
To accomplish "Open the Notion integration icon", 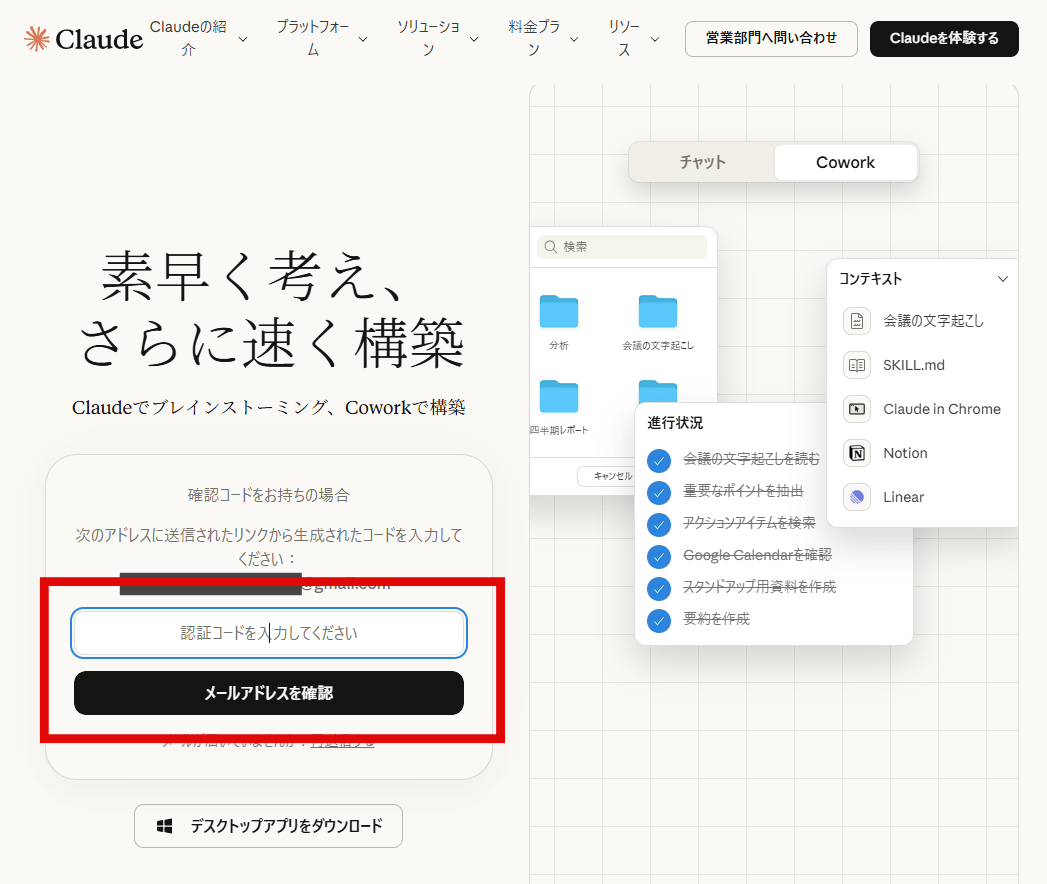I will point(856,453).
